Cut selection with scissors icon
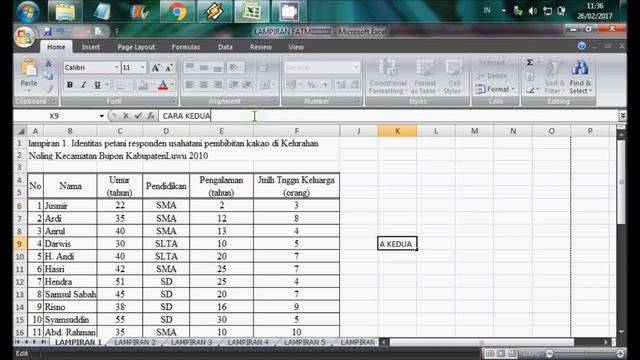Image resolution: width=640 pixels, height=360 pixels. (x=49, y=63)
